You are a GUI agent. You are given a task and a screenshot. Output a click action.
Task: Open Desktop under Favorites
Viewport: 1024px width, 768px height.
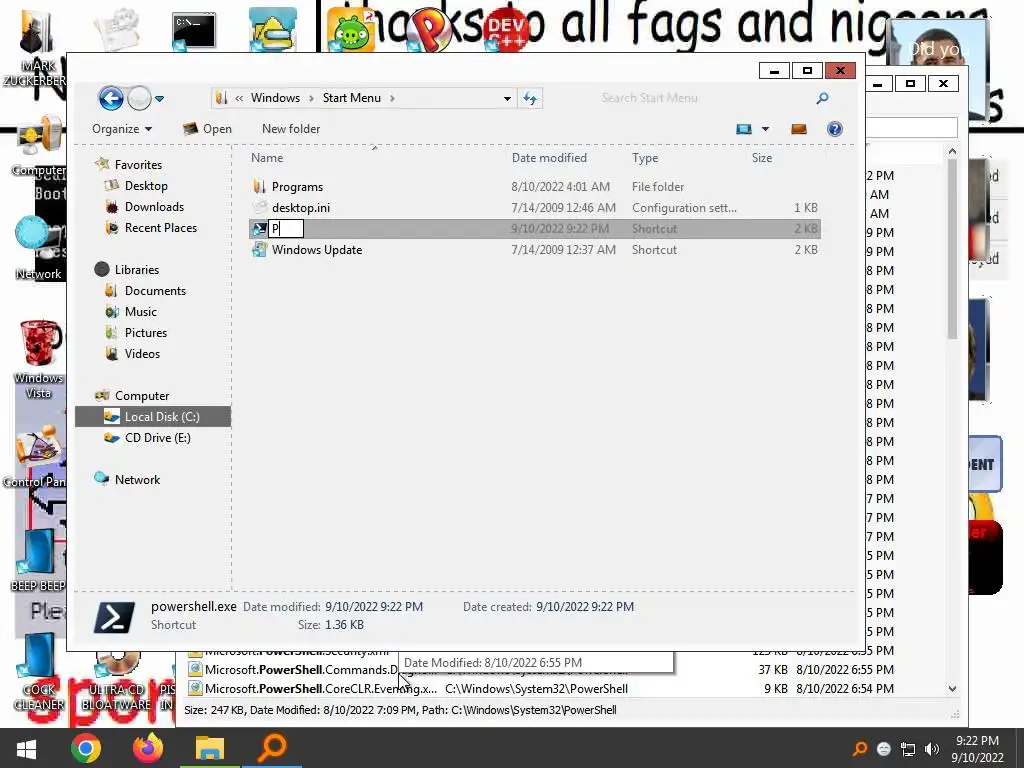coord(146,185)
